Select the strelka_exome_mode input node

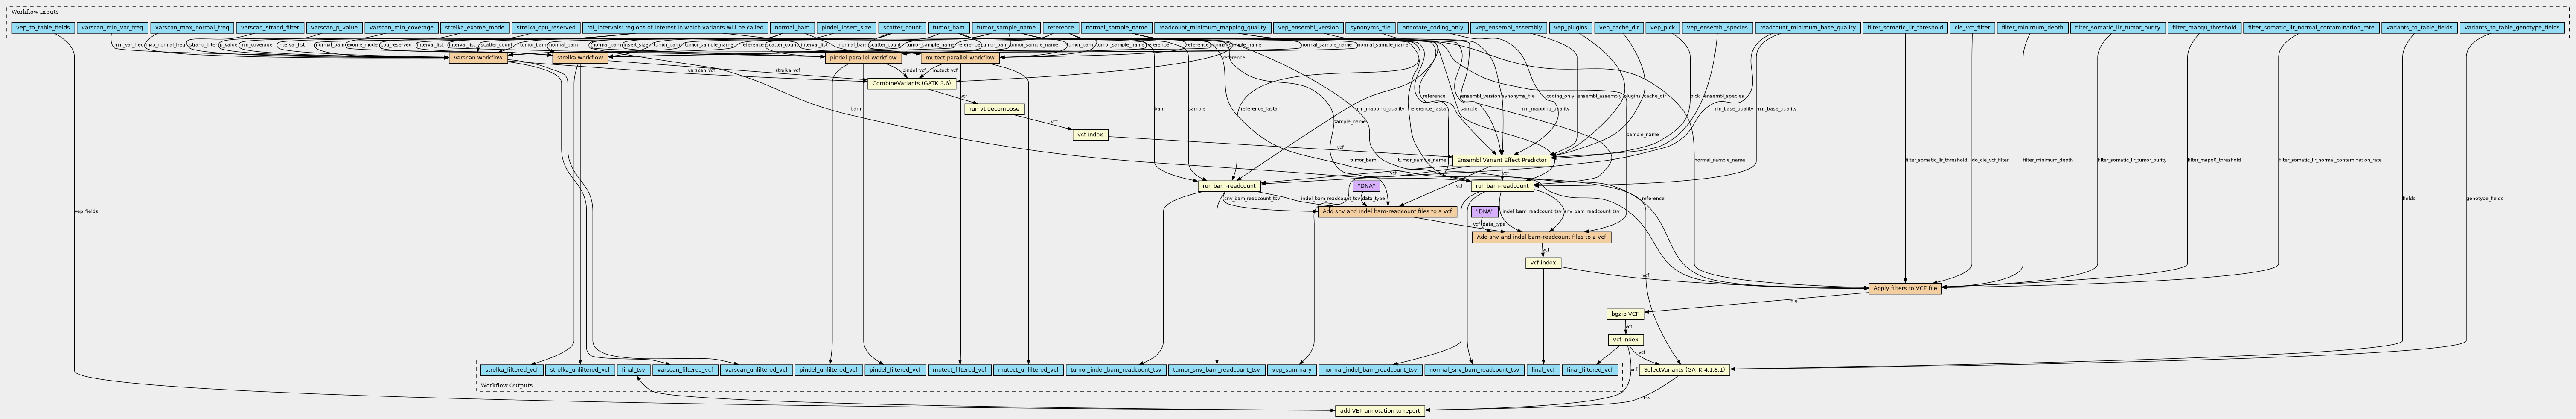coord(475,28)
